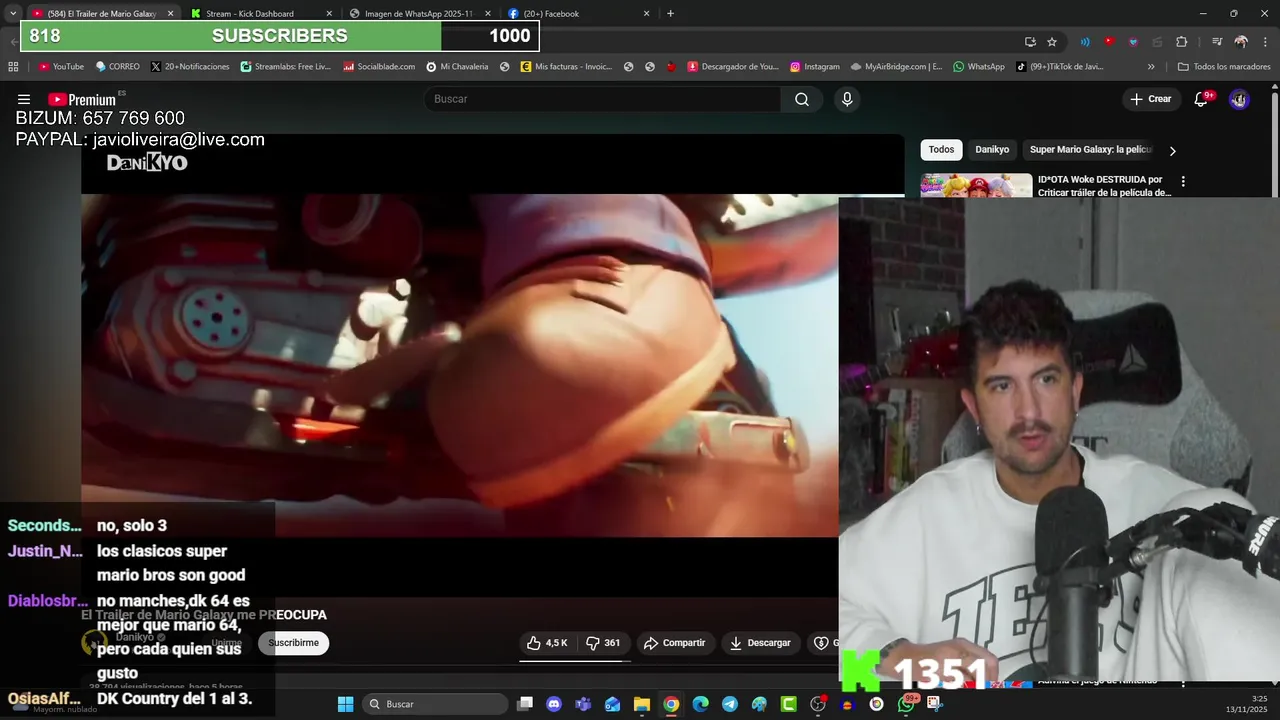Screen dimensions: 1280x720
Task: Open the (99+) TikTok de Javi... bookmark
Action: [1060, 67]
